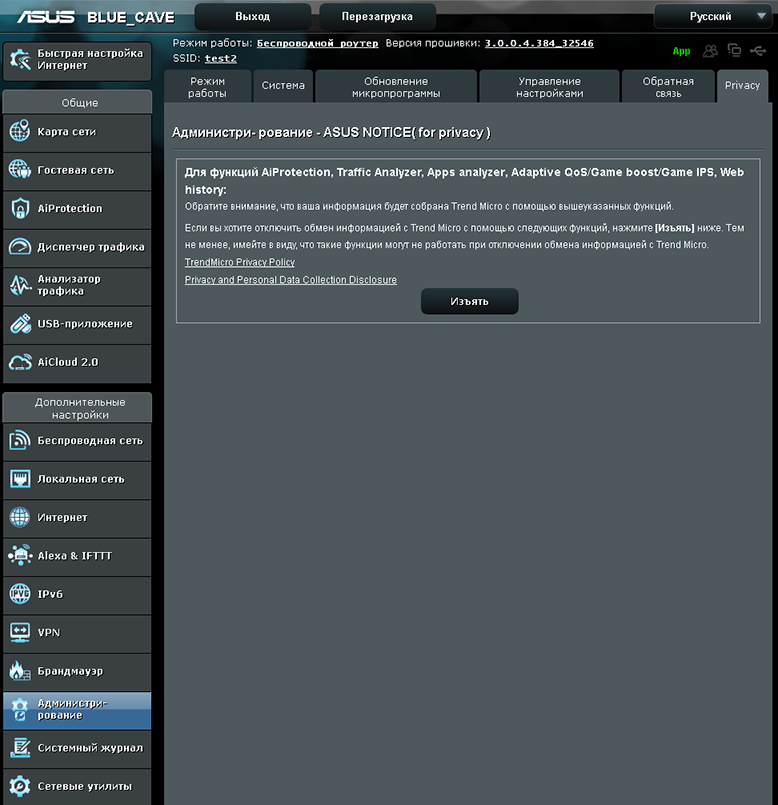Screen dimensions: 778x805
Task: Click the Локальная сеть LAN icon
Action: point(20,478)
